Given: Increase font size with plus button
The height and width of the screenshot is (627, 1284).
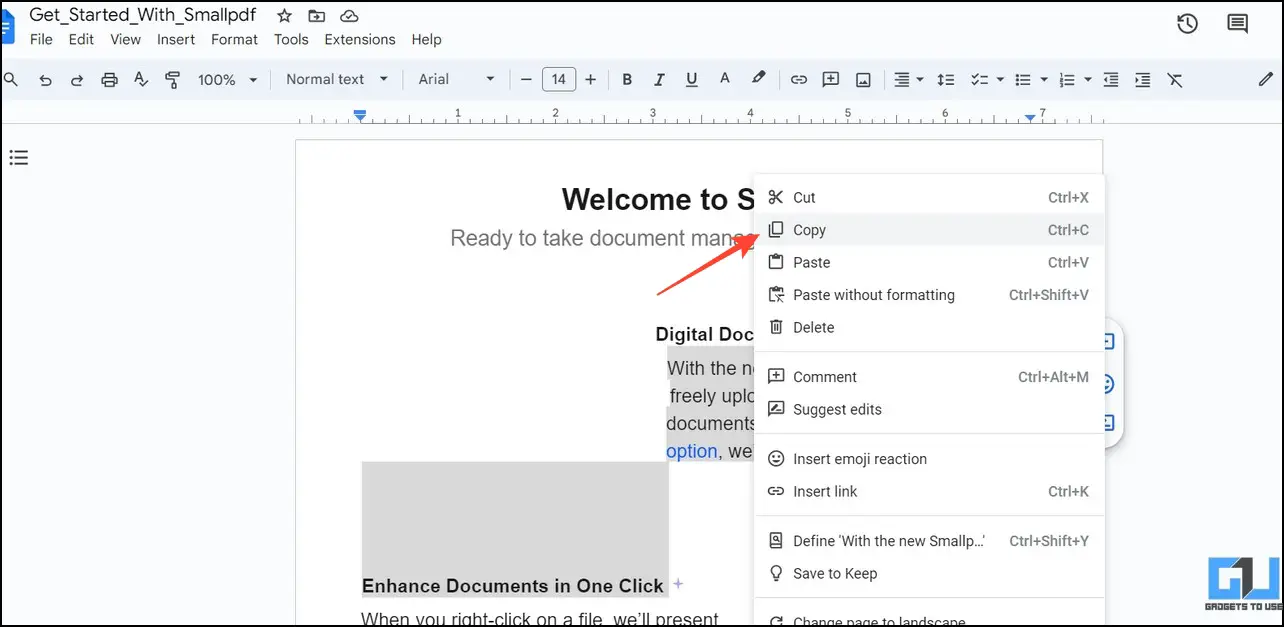Looking at the screenshot, I should click(x=591, y=80).
